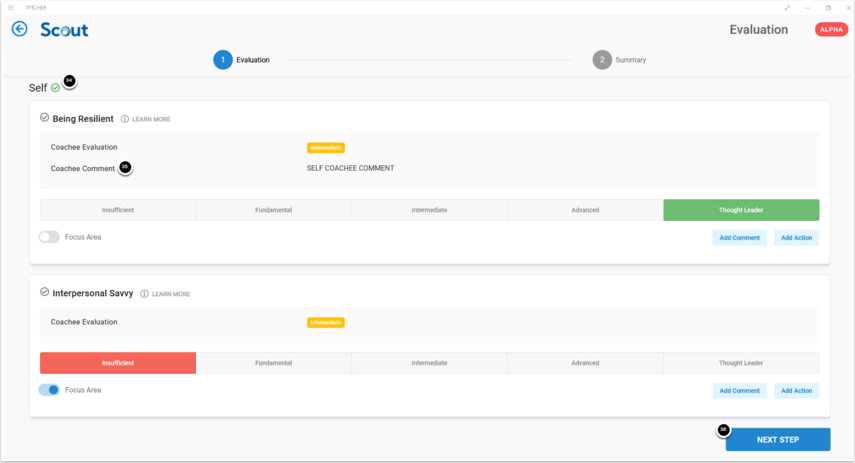Click info icon beside Being Resilient
855x463 pixels.
[x=125, y=119]
